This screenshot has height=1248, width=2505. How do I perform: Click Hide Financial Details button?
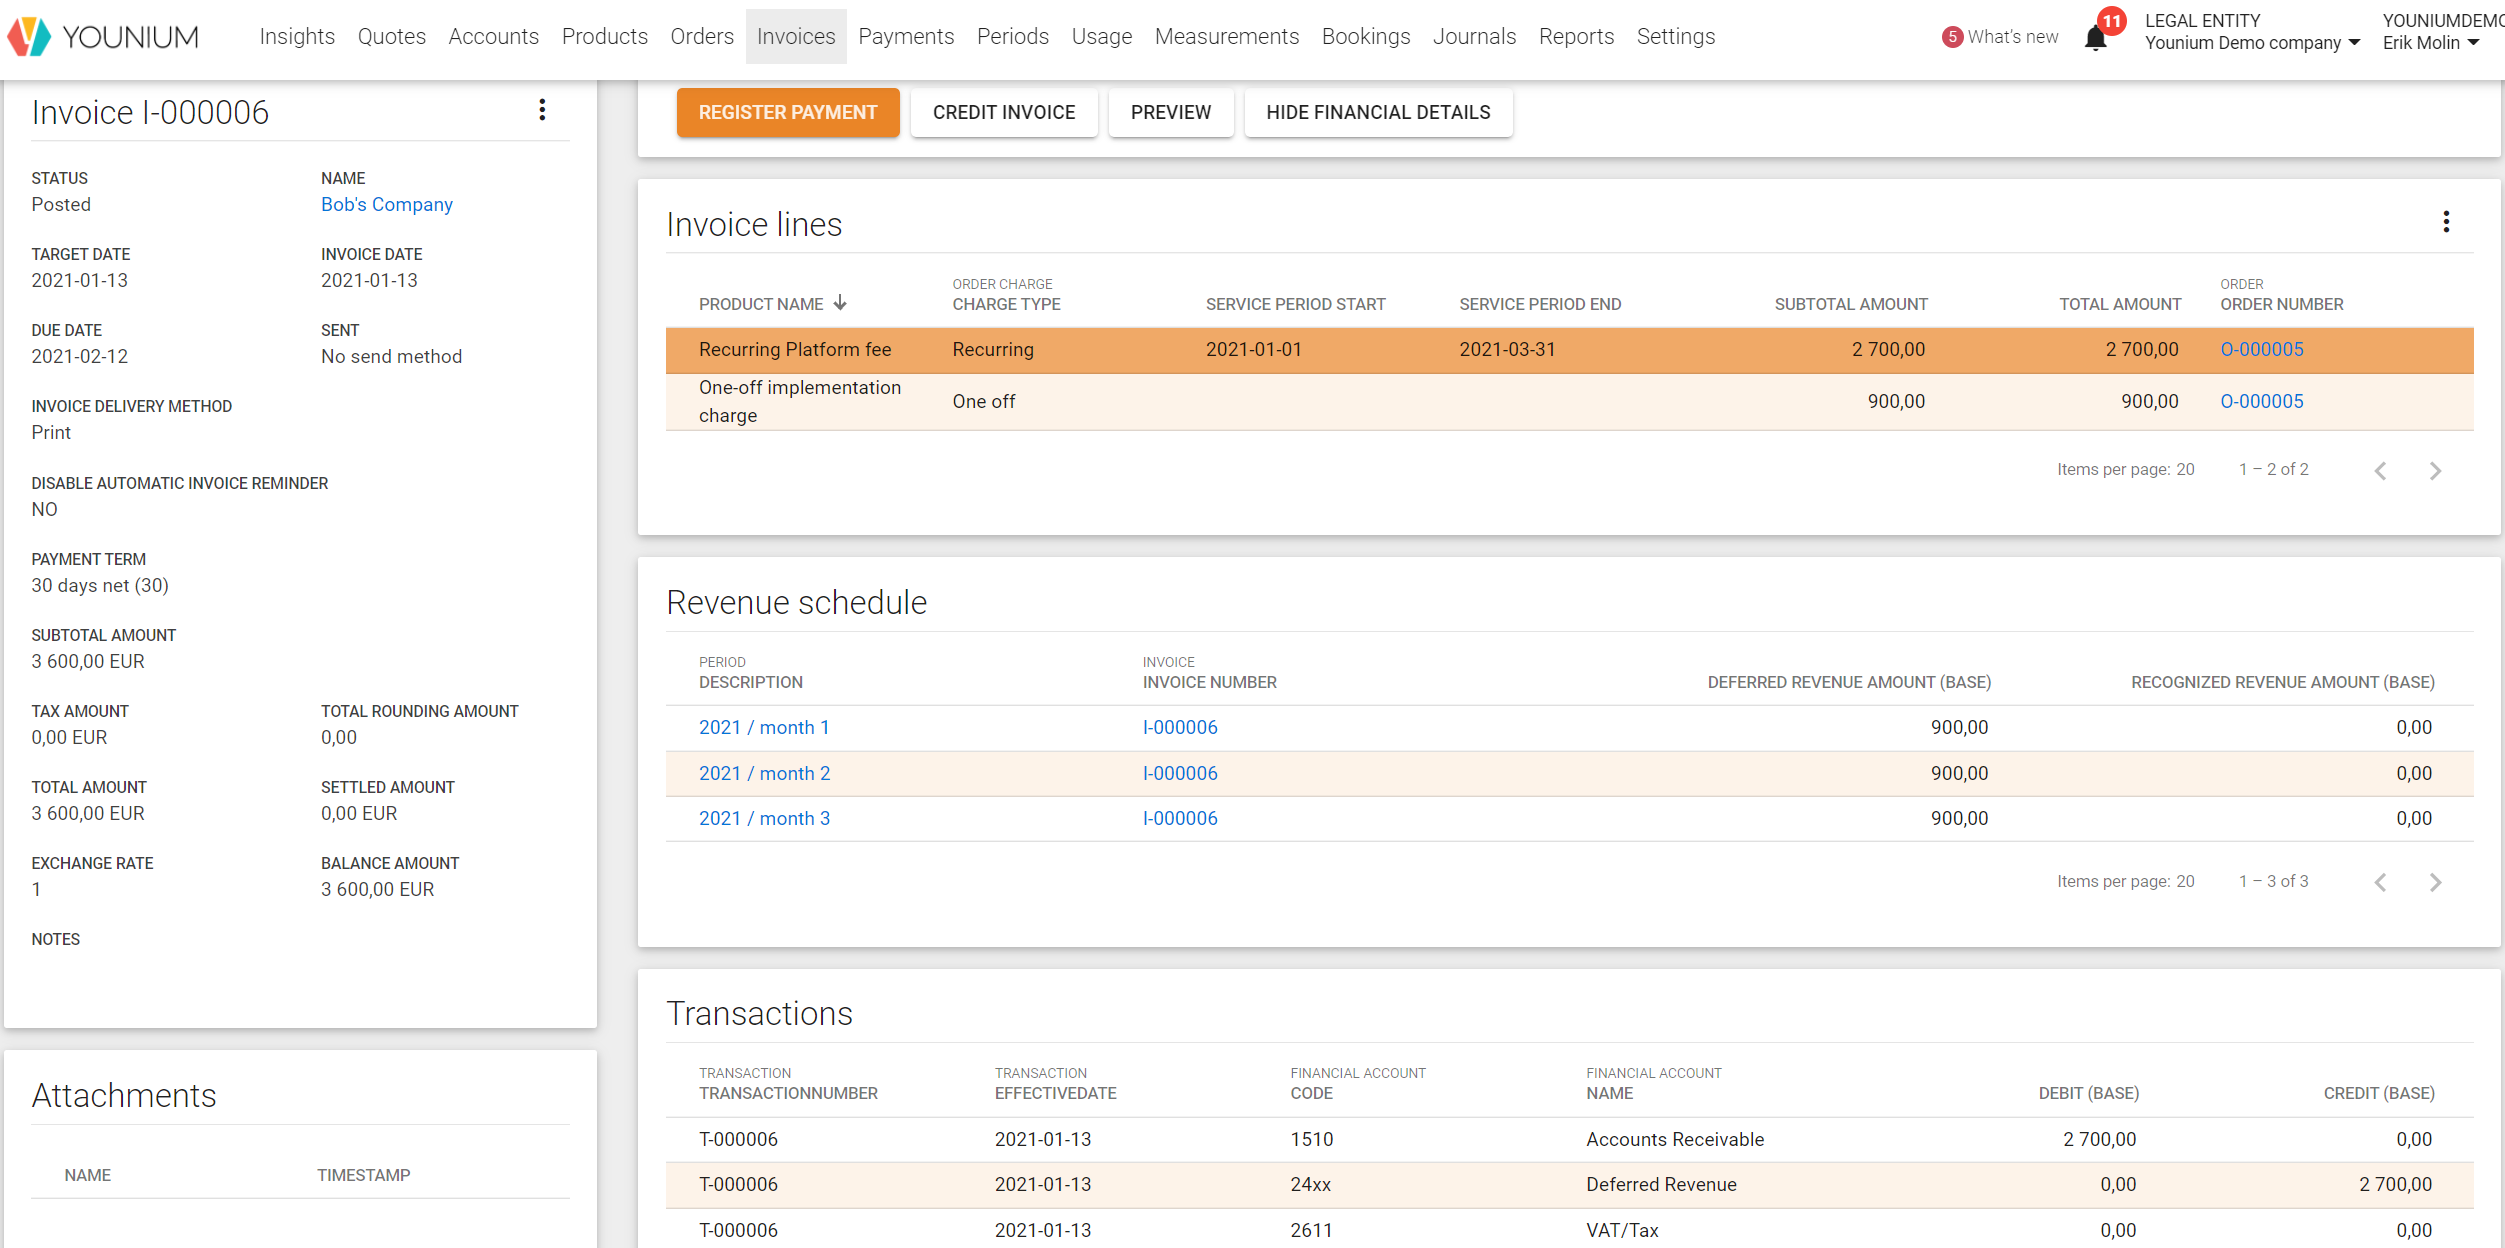point(1377,113)
